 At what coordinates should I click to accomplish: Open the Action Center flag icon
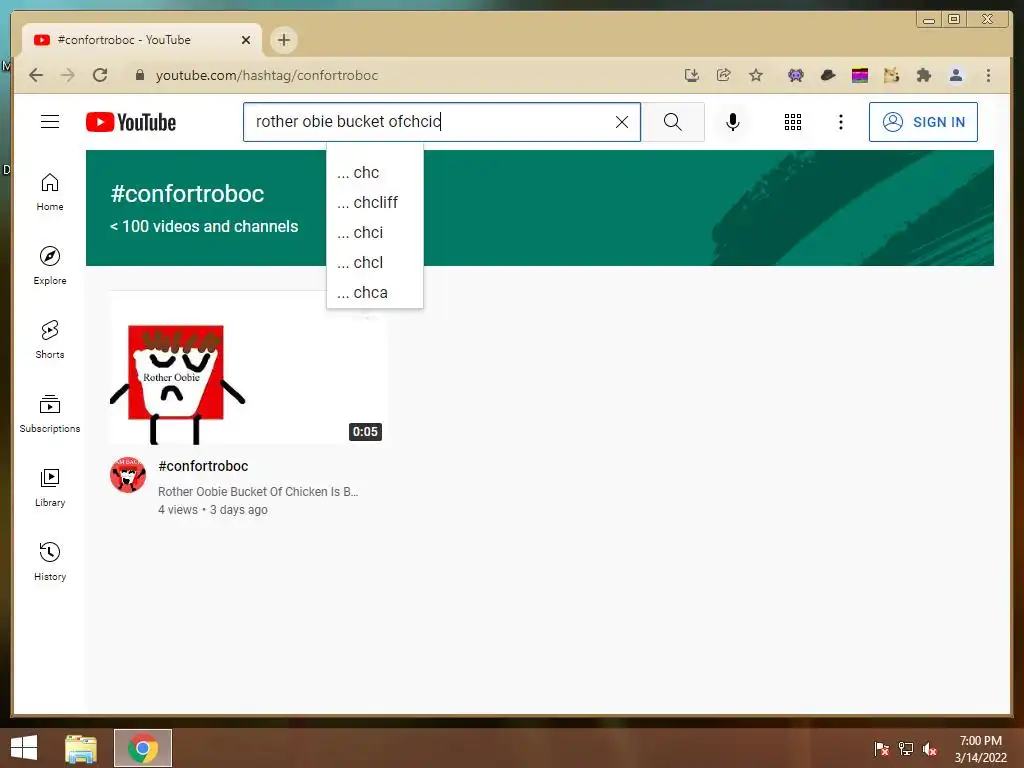pos(881,748)
